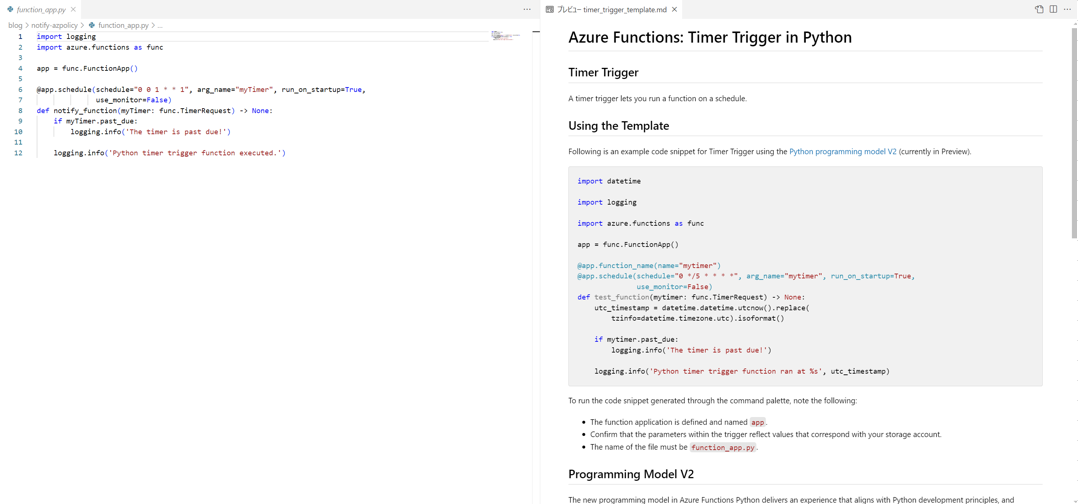Click 'Python timer trigger function ran at %s' string
Screen dimensions: 1078x504
(736, 371)
